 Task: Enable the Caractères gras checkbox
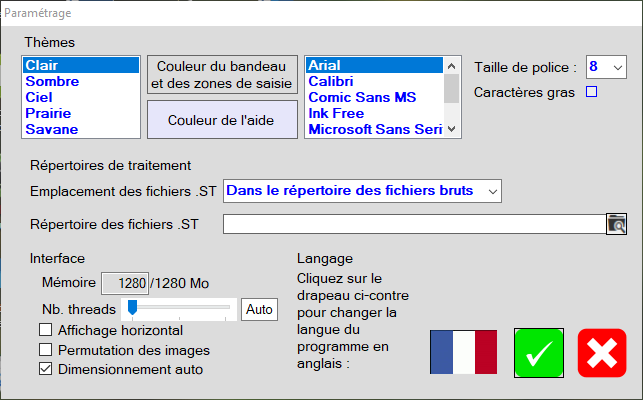591,93
